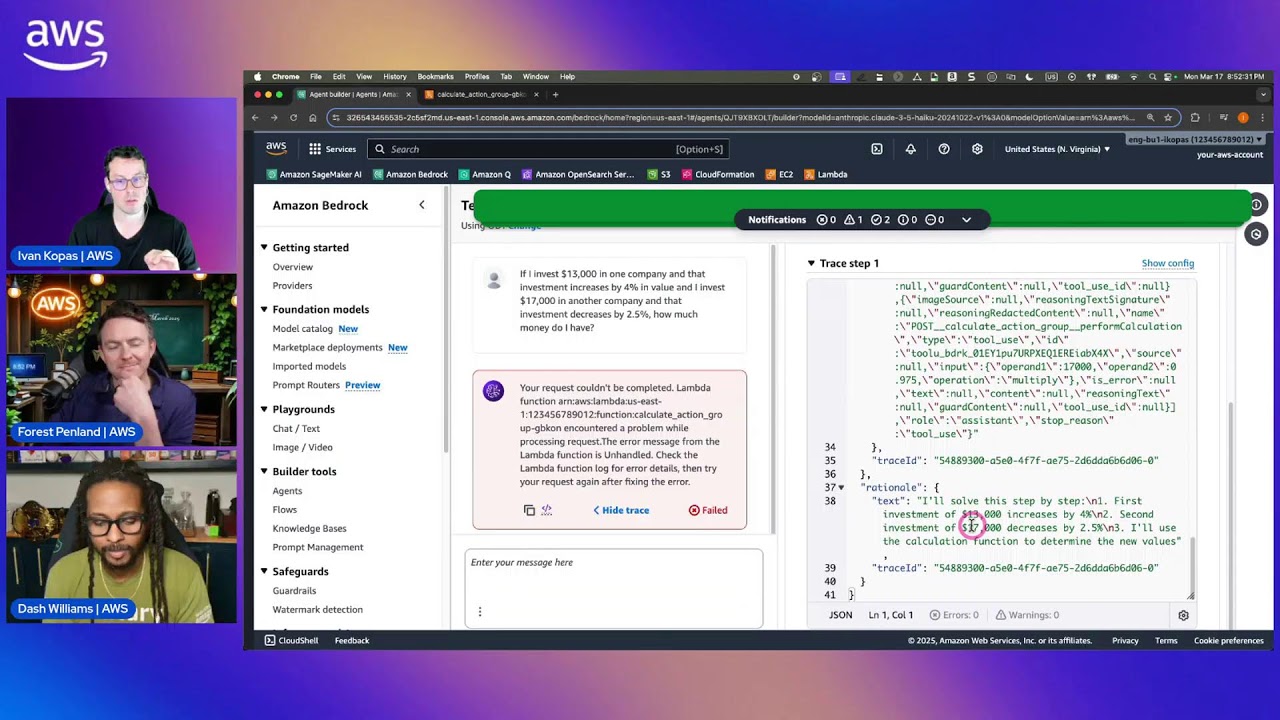Viewport: 1280px width, 720px height.
Task: Open JSON editor settings gear
Action: (1184, 615)
